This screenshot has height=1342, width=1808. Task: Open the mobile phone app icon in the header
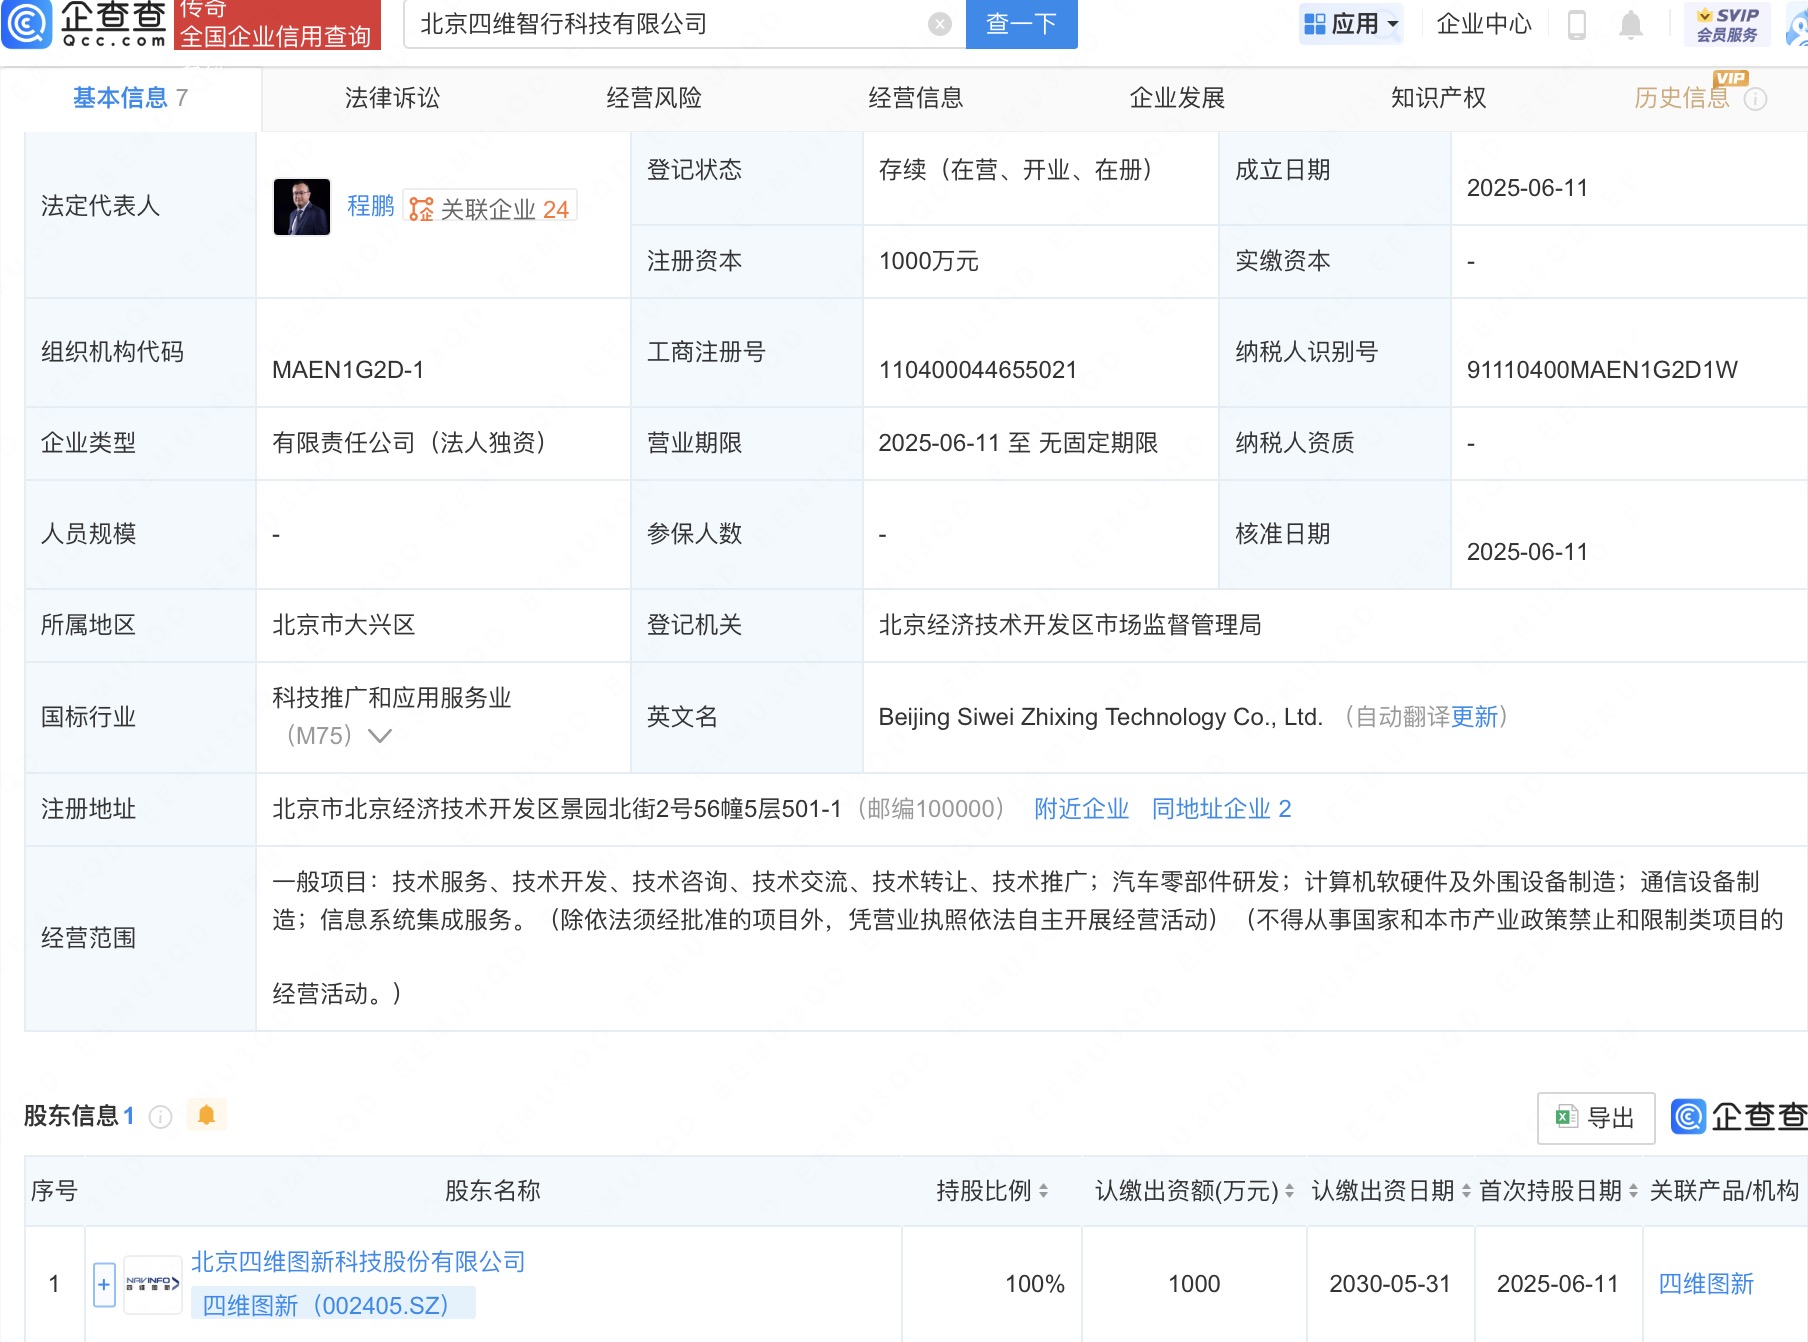(1577, 24)
